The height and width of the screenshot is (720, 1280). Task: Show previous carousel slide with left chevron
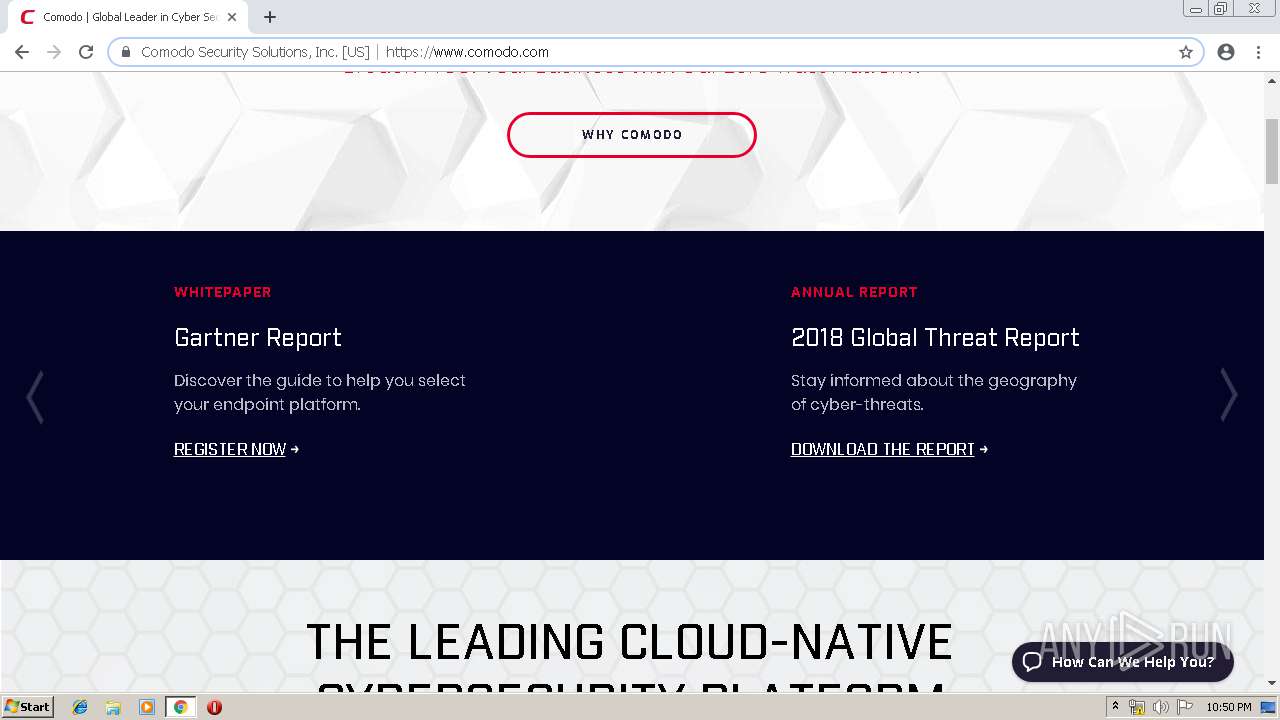(35, 397)
